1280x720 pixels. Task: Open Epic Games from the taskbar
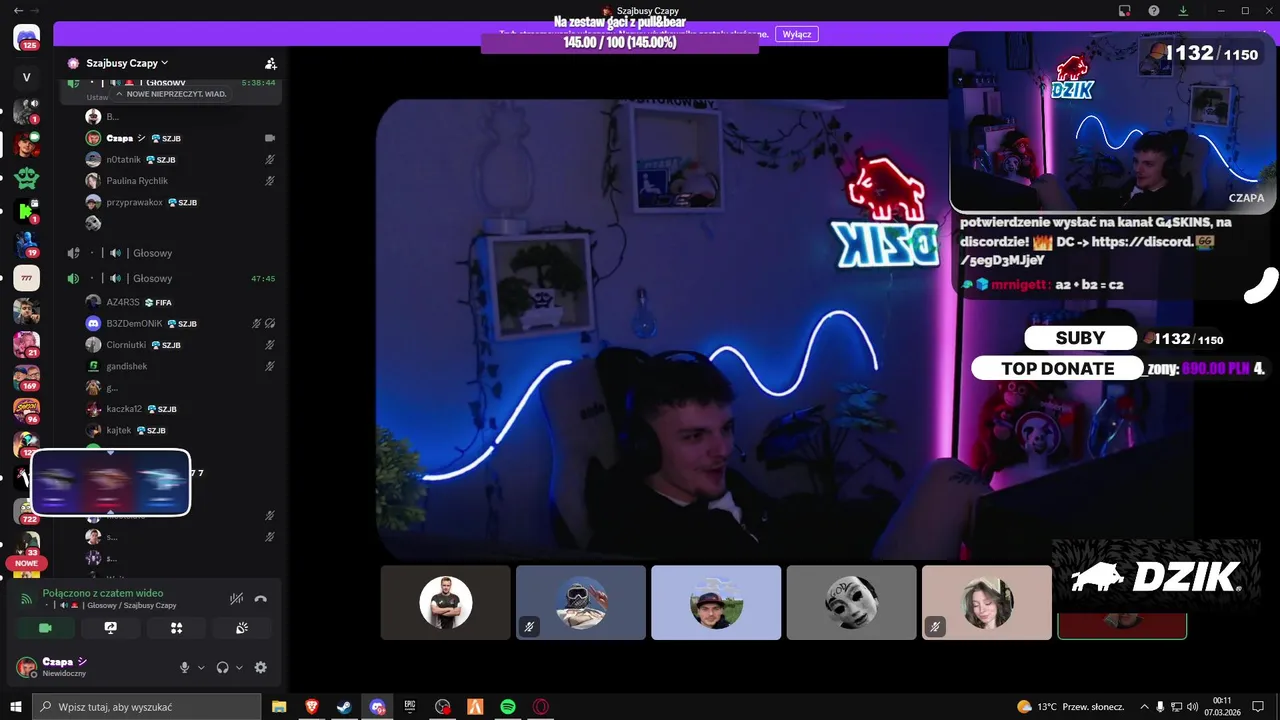410,707
